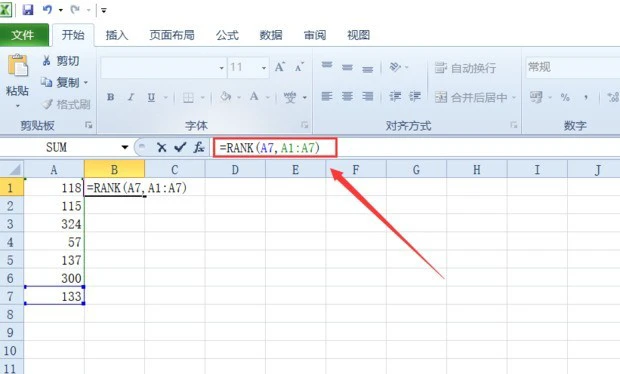The width and height of the screenshot is (620, 374).
Task: Click the Decrease Indent icon
Action: [395, 96]
